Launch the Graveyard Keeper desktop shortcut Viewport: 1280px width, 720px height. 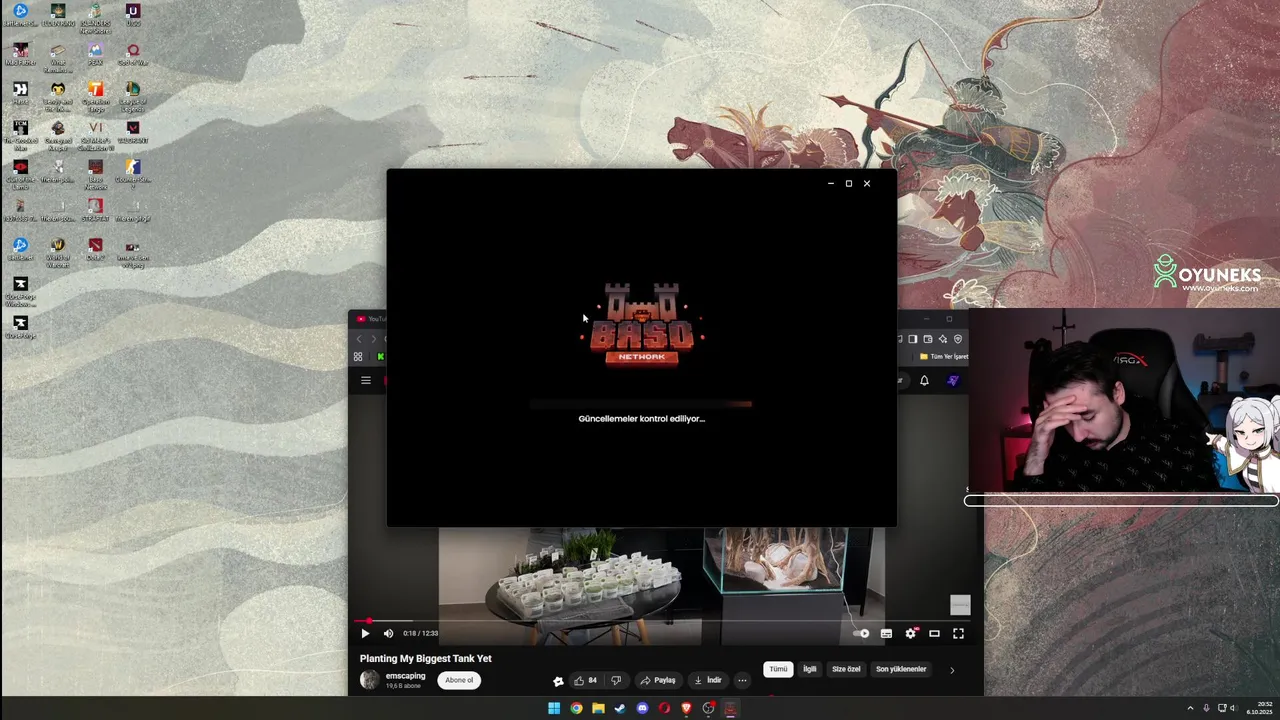pos(58,136)
